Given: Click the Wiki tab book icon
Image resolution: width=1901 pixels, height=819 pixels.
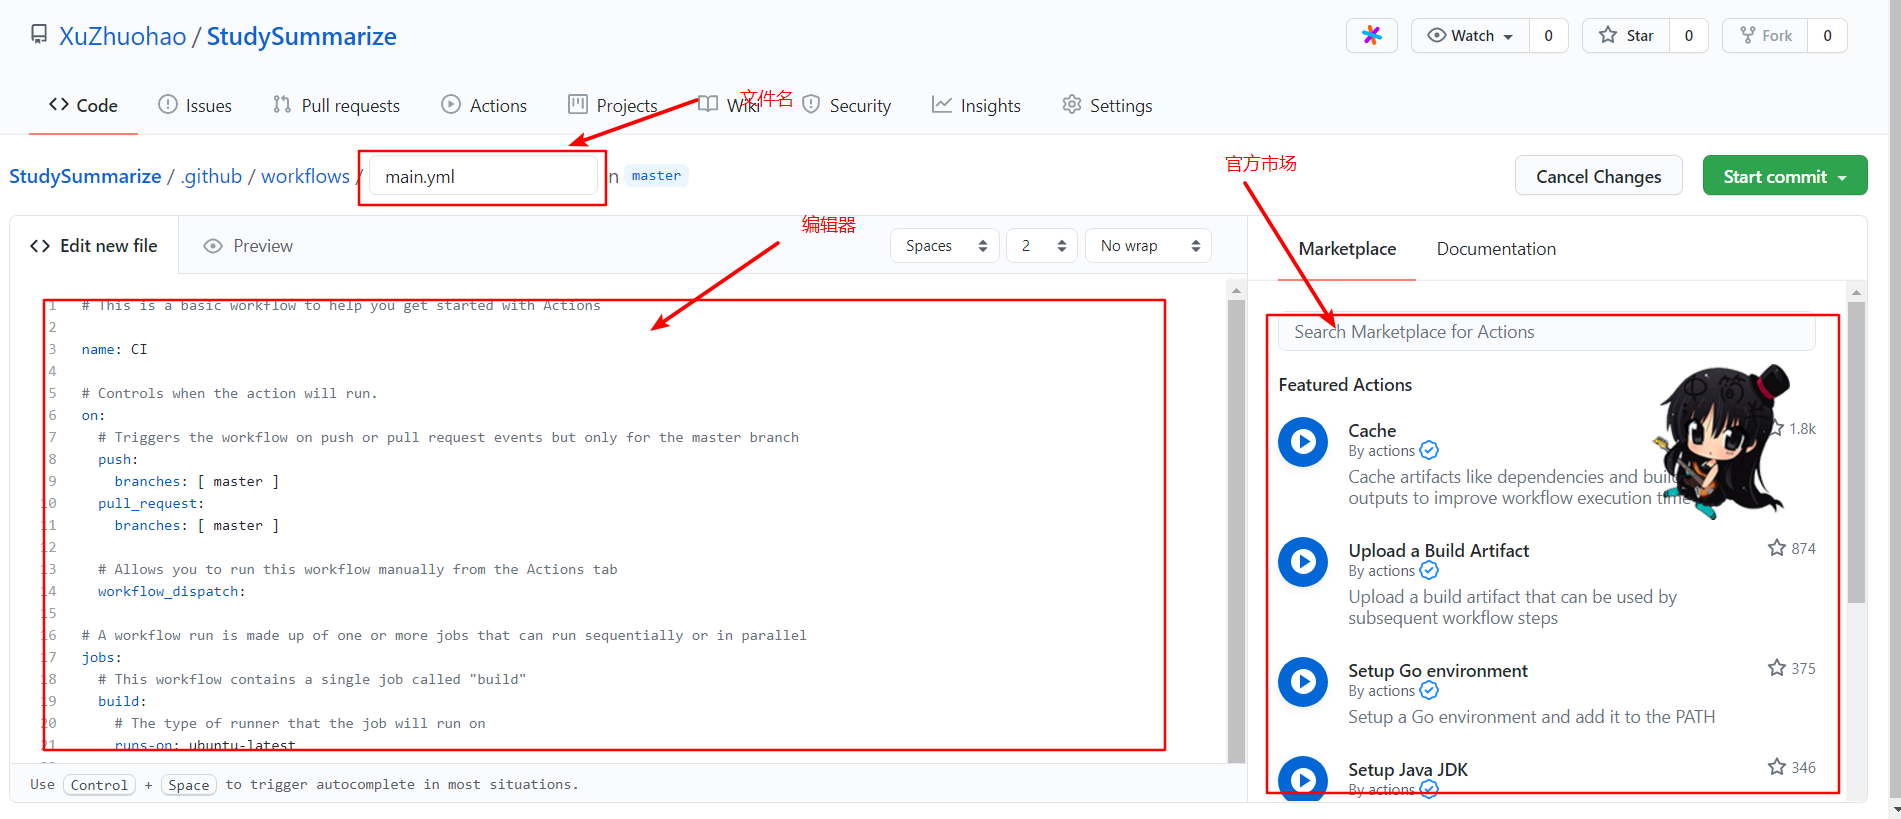Looking at the screenshot, I should (708, 104).
